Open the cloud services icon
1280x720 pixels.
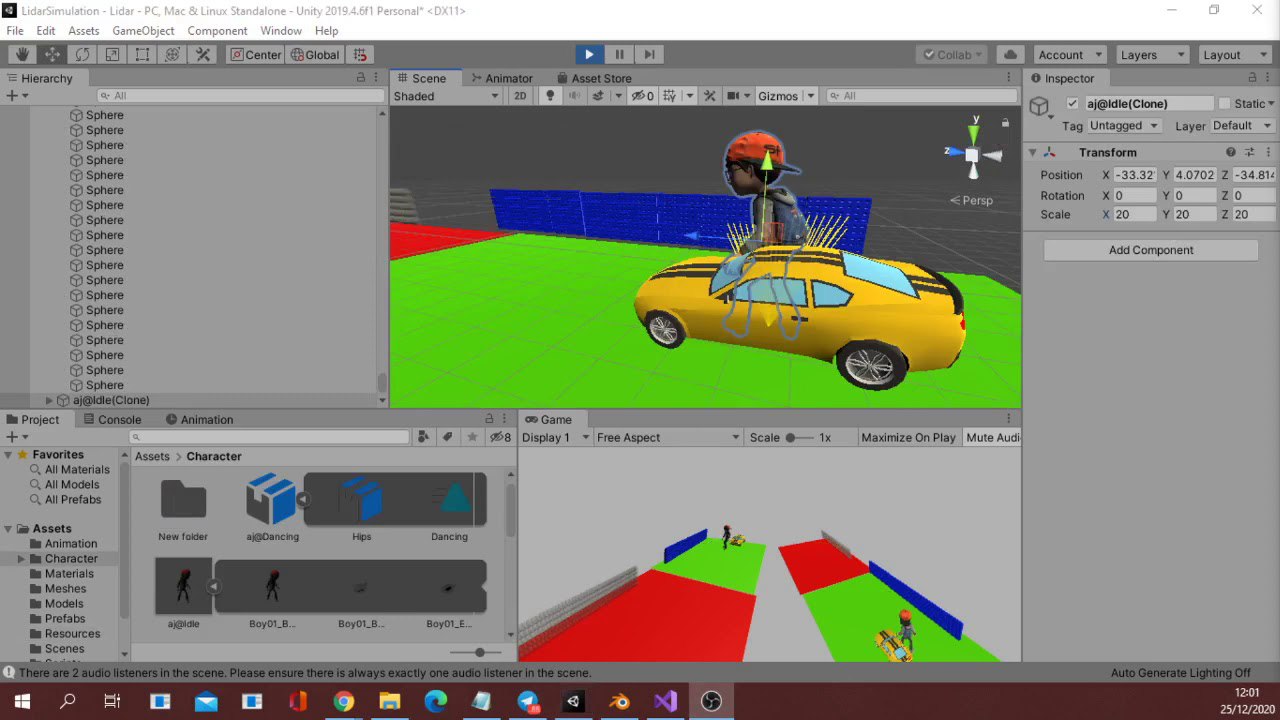pos(1010,55)
